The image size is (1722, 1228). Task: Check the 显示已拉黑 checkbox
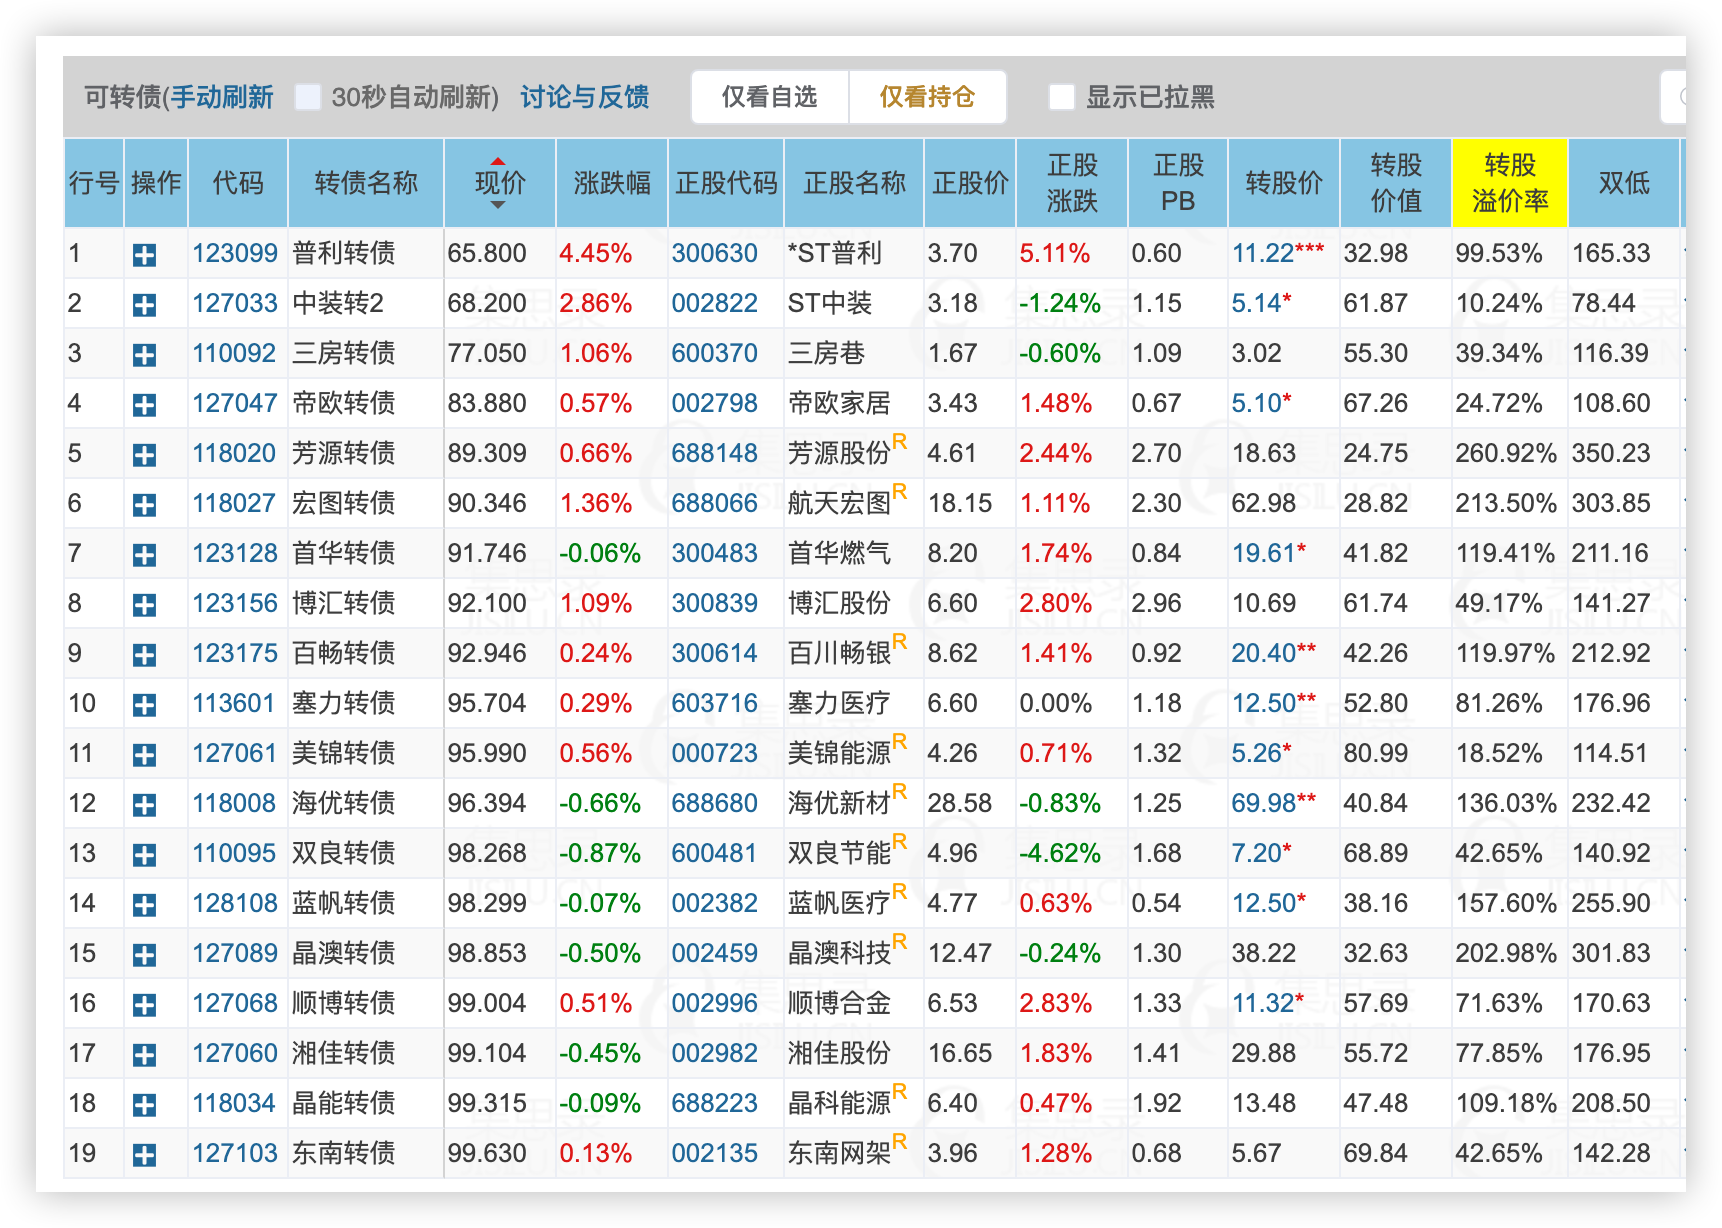(1061, 97)
